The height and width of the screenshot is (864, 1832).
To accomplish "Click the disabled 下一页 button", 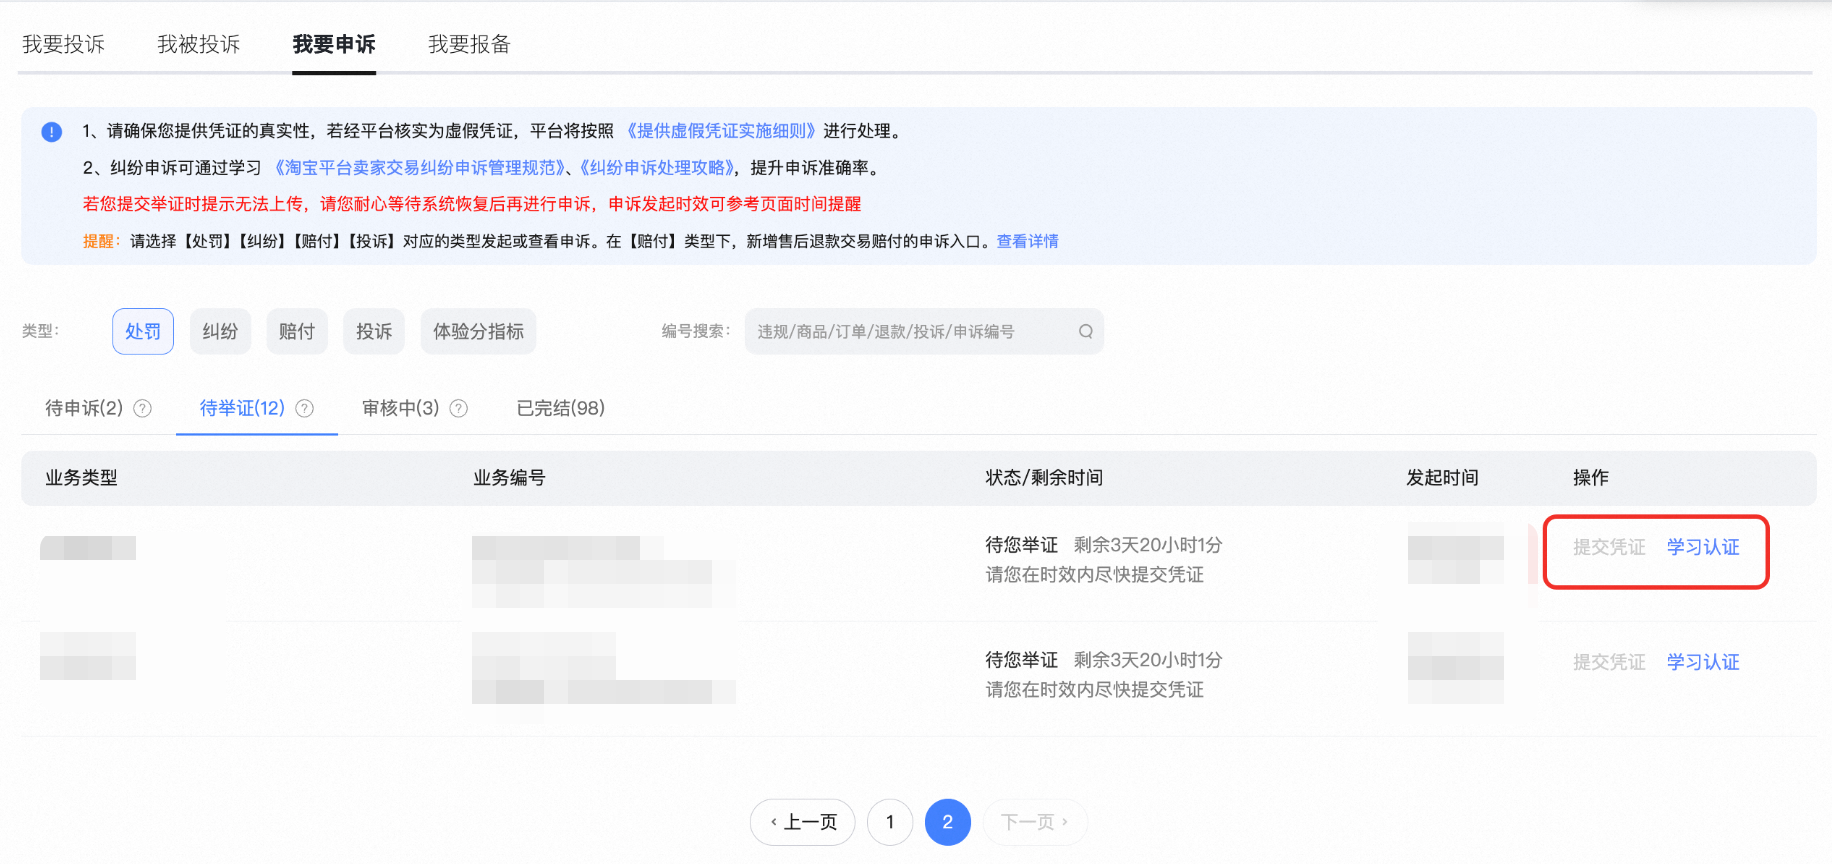I will (x=1035, y=822).
